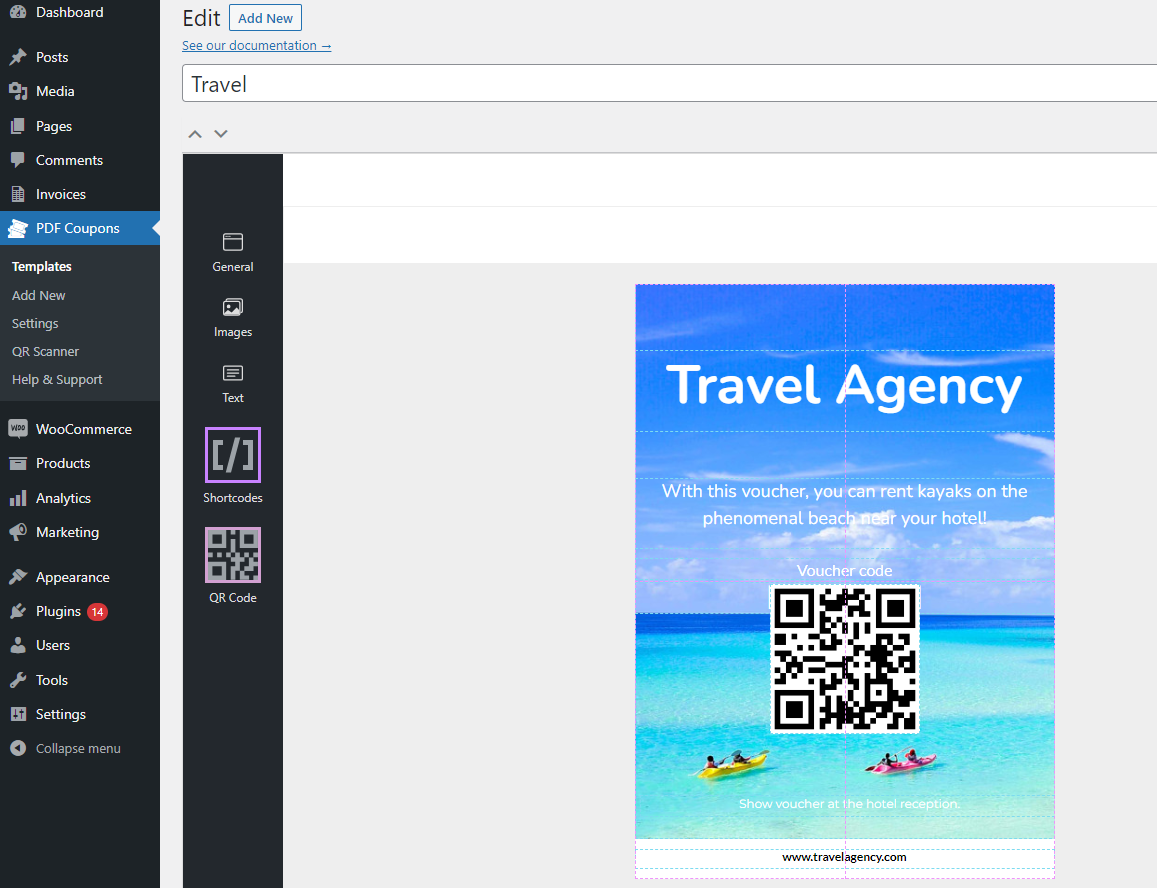Open the Invoices menu label
This screenshot has width=1157, height=888.
(61, 194)
